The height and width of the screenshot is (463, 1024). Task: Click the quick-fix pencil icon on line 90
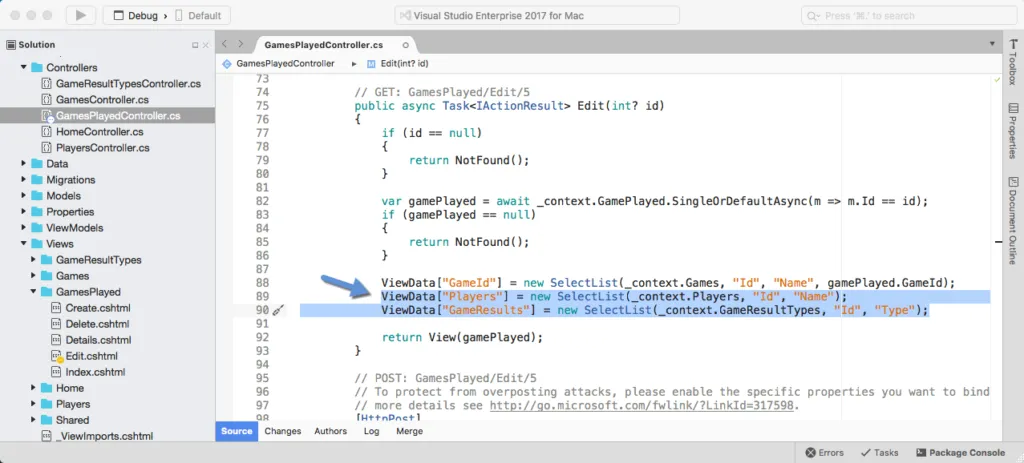coord(279,311)
